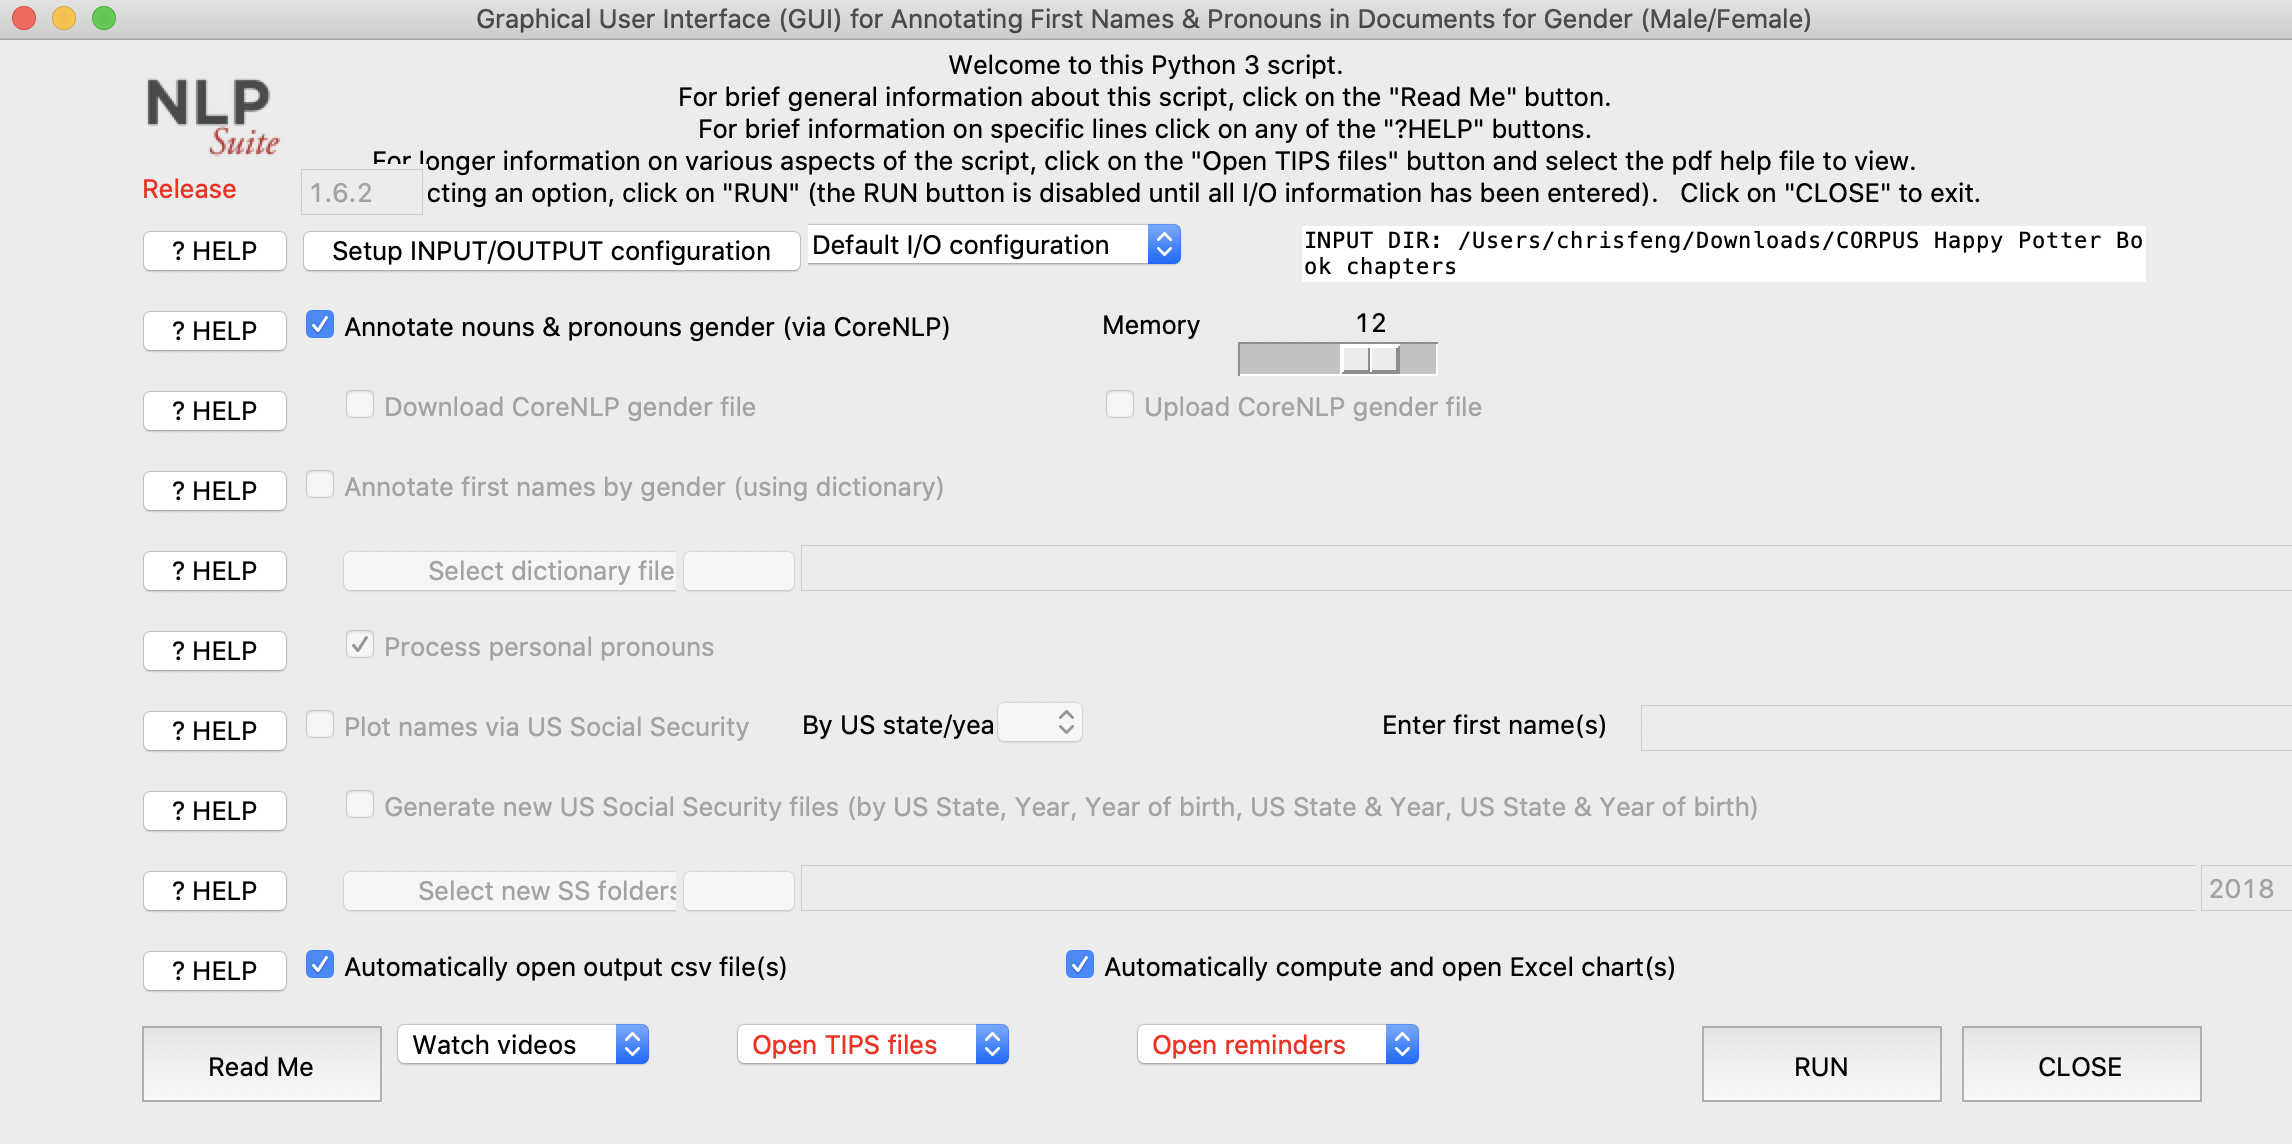The height and width of the screenshot is (1144, 2292).
Task: Click the NLP Suite logo
Action: pos(212,116)
